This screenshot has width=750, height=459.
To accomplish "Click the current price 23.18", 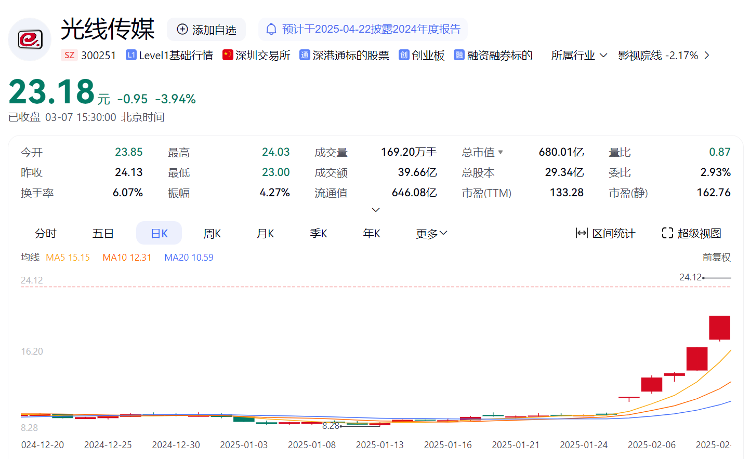I will [x=52, y=91].
